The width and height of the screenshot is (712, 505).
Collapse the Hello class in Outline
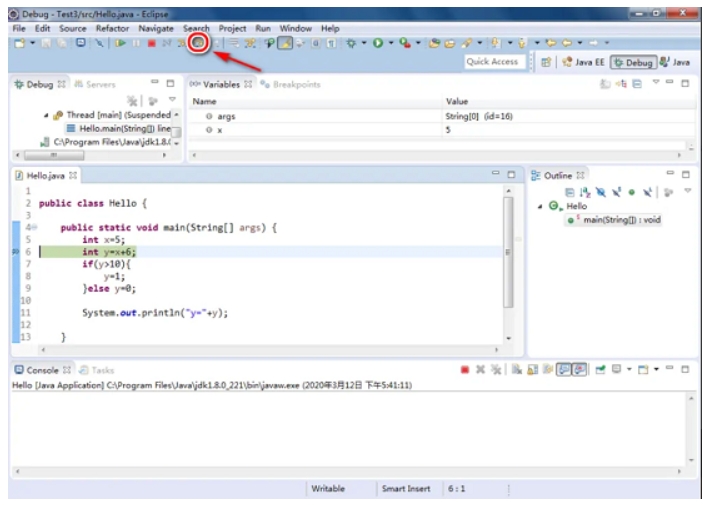[541, 206]
